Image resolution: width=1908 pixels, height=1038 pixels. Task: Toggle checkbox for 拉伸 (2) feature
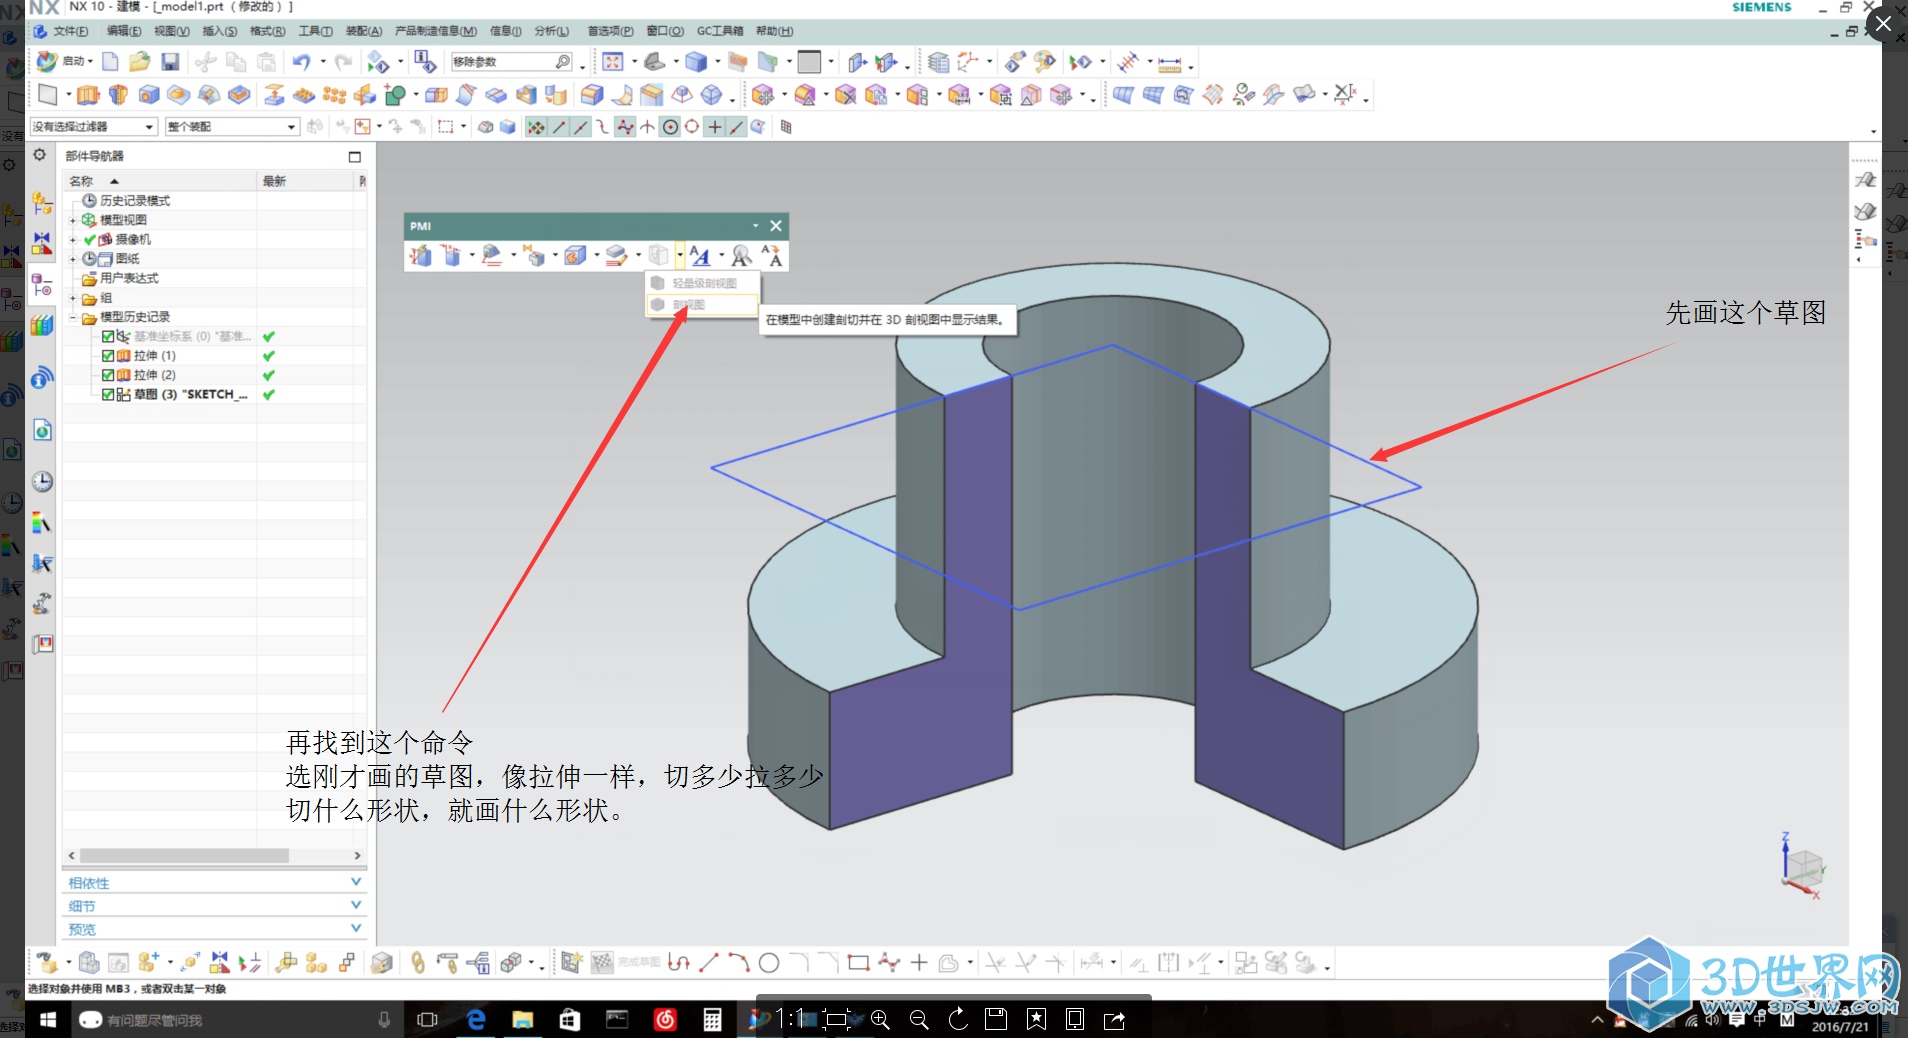tap(108, 375)
